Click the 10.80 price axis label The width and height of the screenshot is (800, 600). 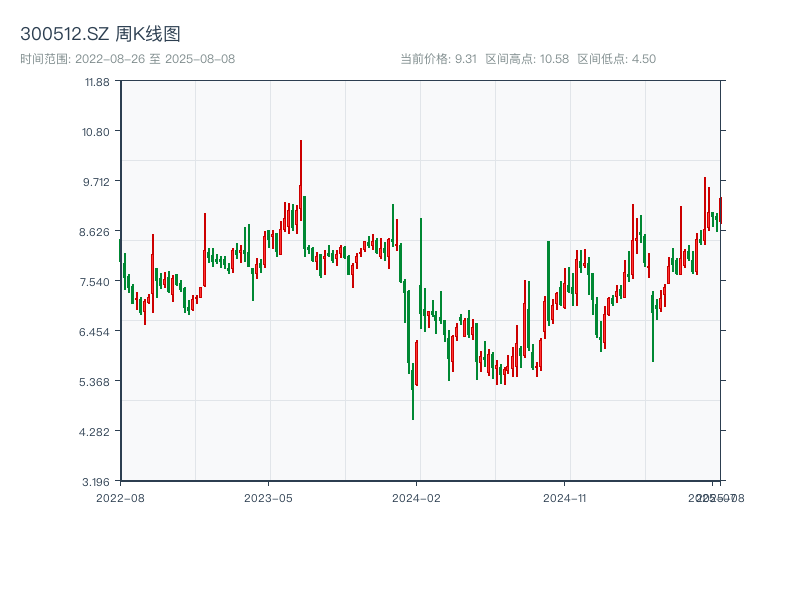[97, 131]
